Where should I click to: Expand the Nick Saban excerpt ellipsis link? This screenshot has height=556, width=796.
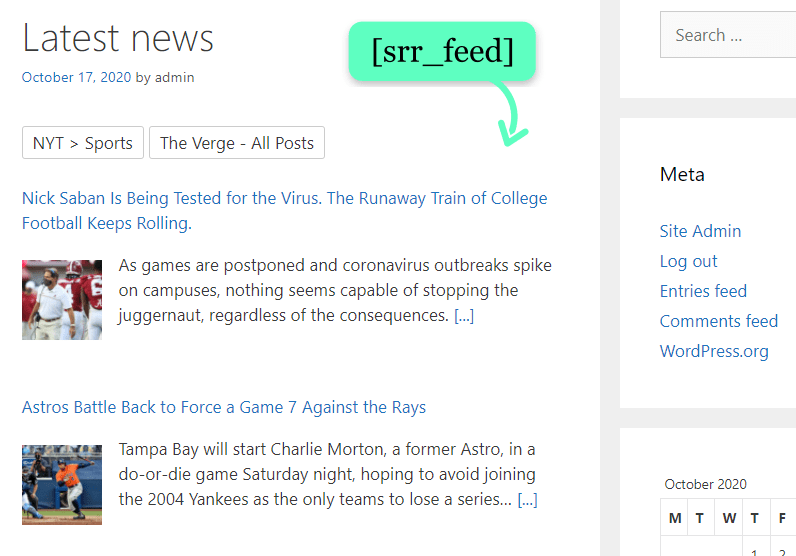464,316
